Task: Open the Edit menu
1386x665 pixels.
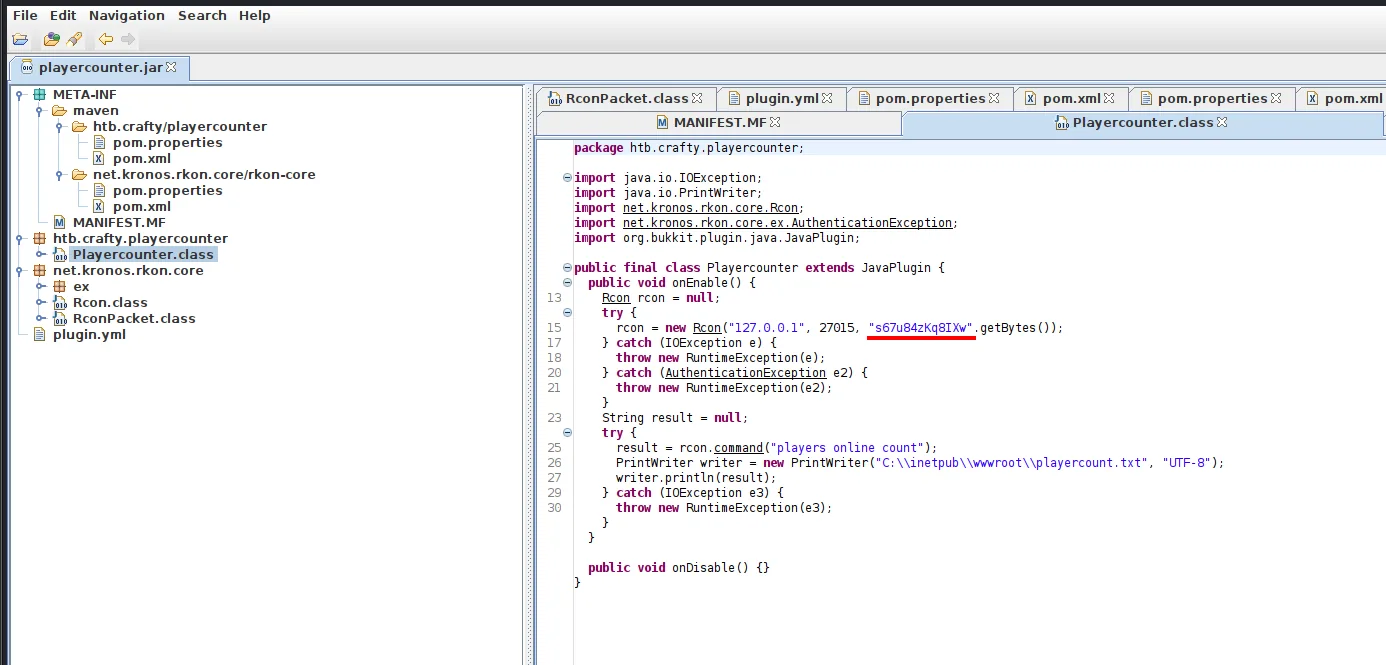Action: pos(63,15)
